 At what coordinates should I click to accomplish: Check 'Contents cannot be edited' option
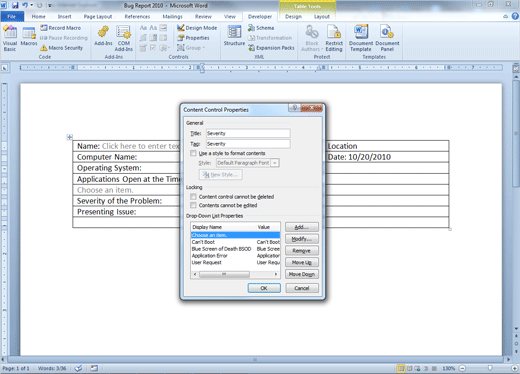pyautogui.click(x=193, y=205)
